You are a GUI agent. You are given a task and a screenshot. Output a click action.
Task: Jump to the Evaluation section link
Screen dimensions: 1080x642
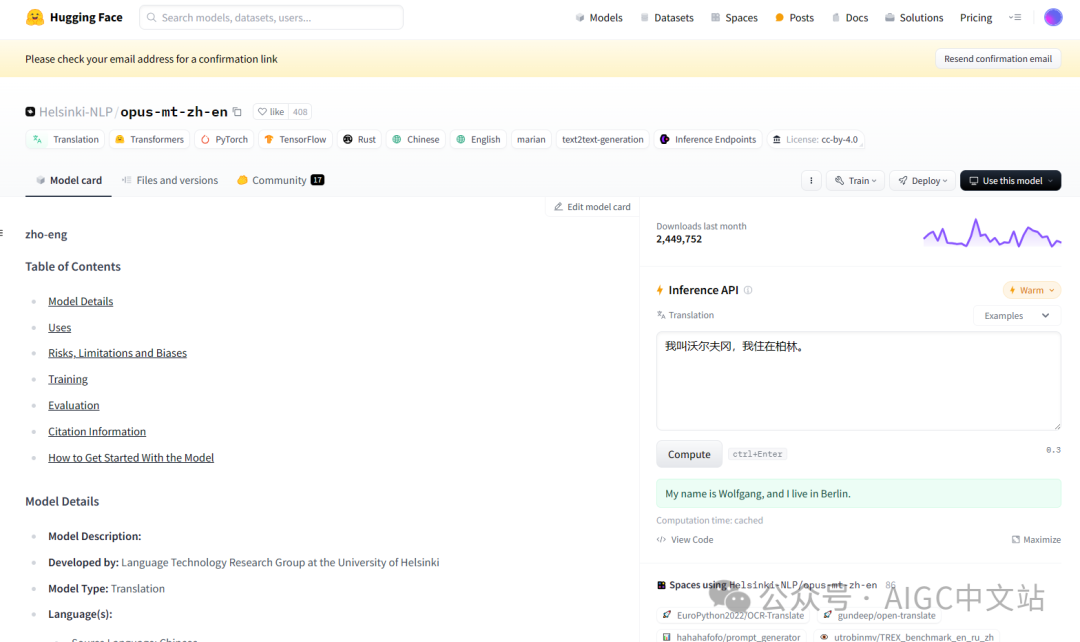click(x=74, y=405)
